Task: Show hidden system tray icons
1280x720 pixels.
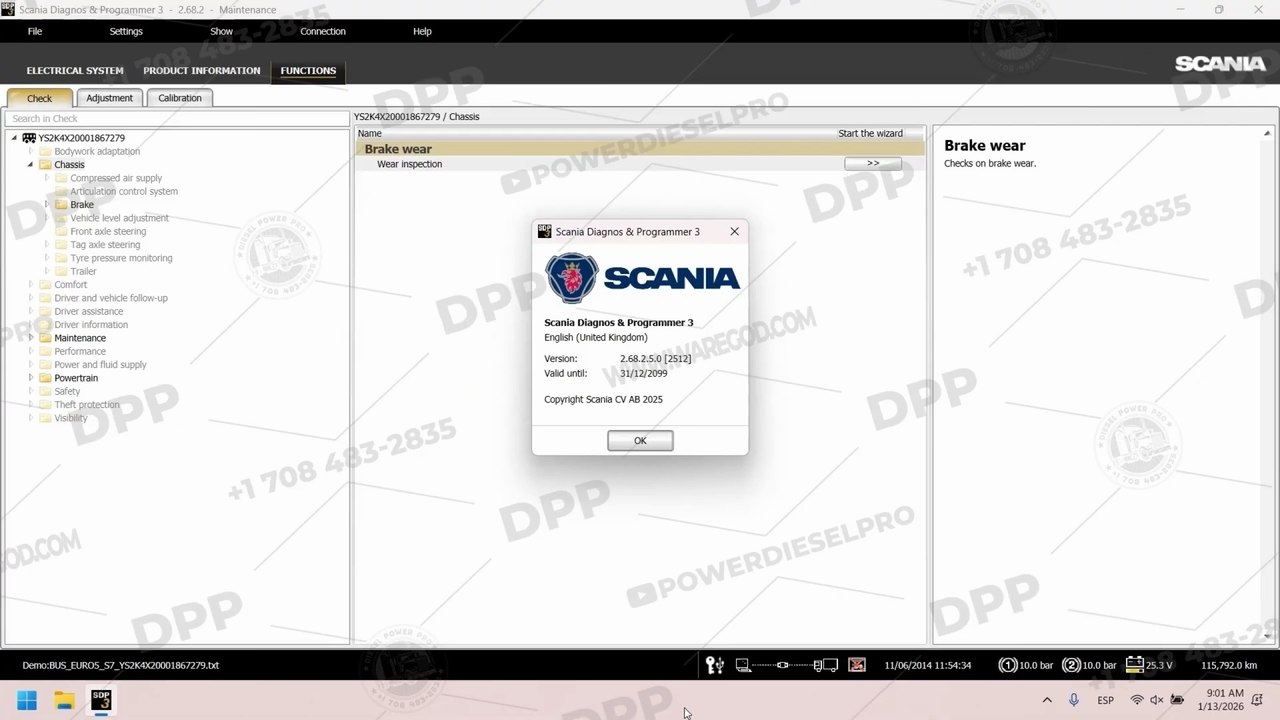Action: pyautogui.click(x=1047, y=700)
